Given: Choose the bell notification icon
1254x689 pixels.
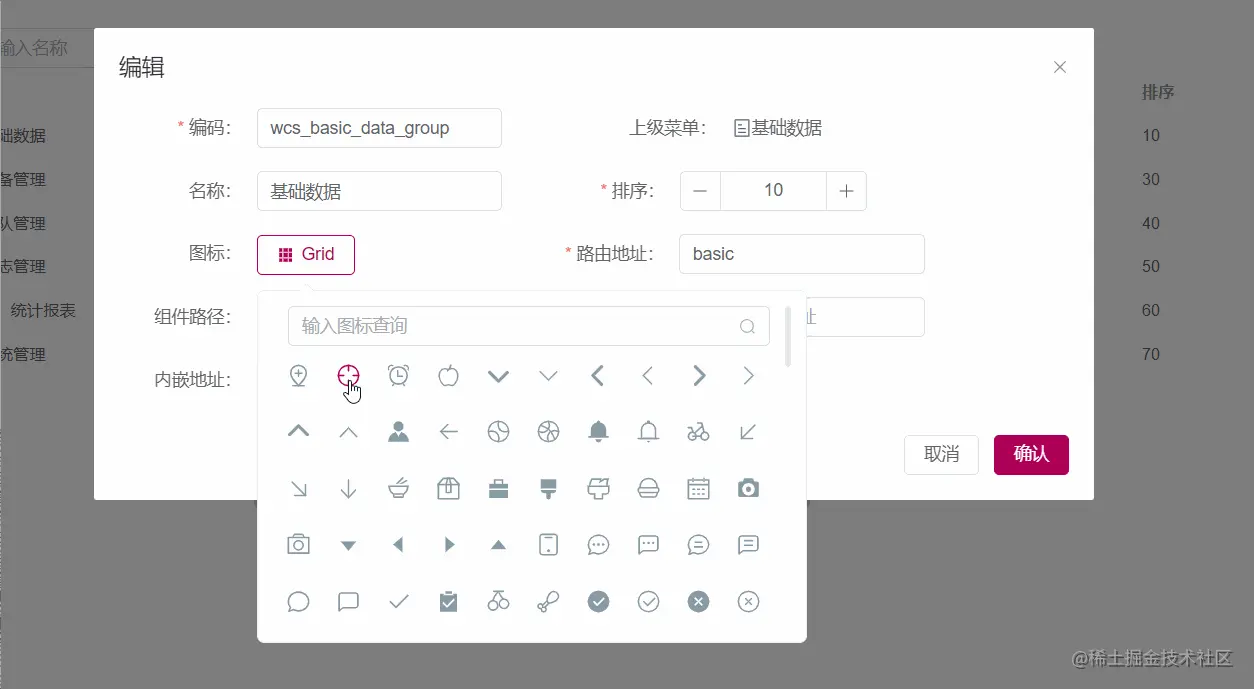Looking at the screenshot, I should coord(598,431).
